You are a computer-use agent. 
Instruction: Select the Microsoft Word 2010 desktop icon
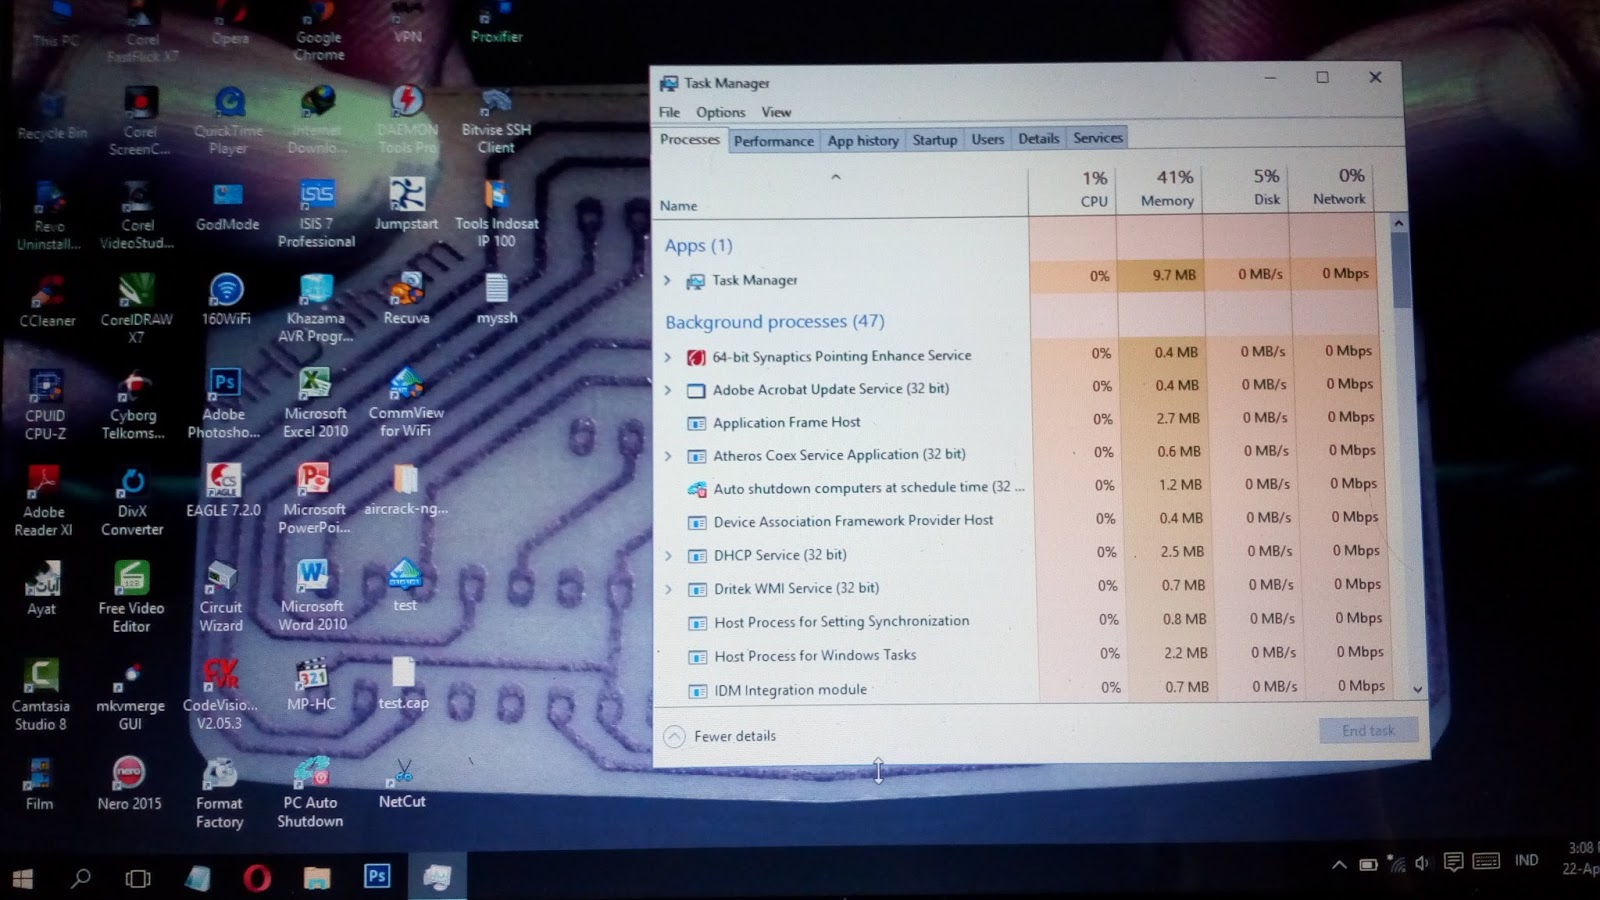(312, 596)
